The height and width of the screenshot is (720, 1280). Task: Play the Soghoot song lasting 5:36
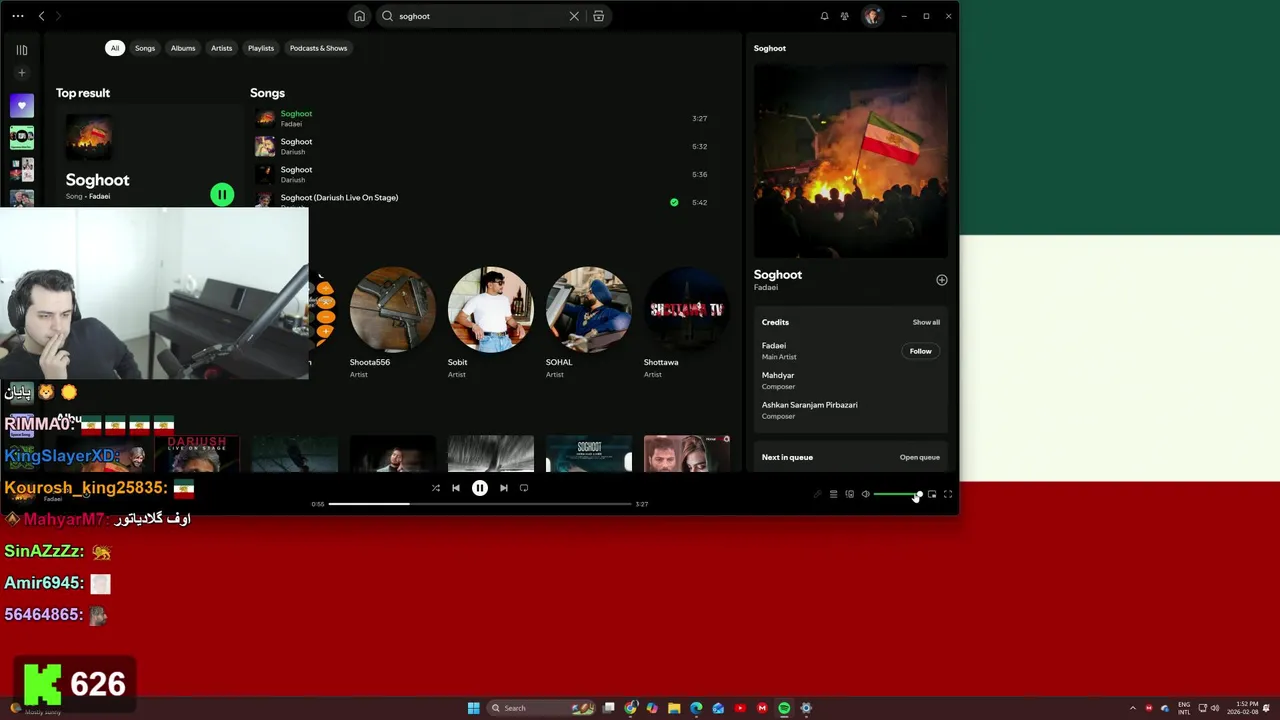coord(481,174)
